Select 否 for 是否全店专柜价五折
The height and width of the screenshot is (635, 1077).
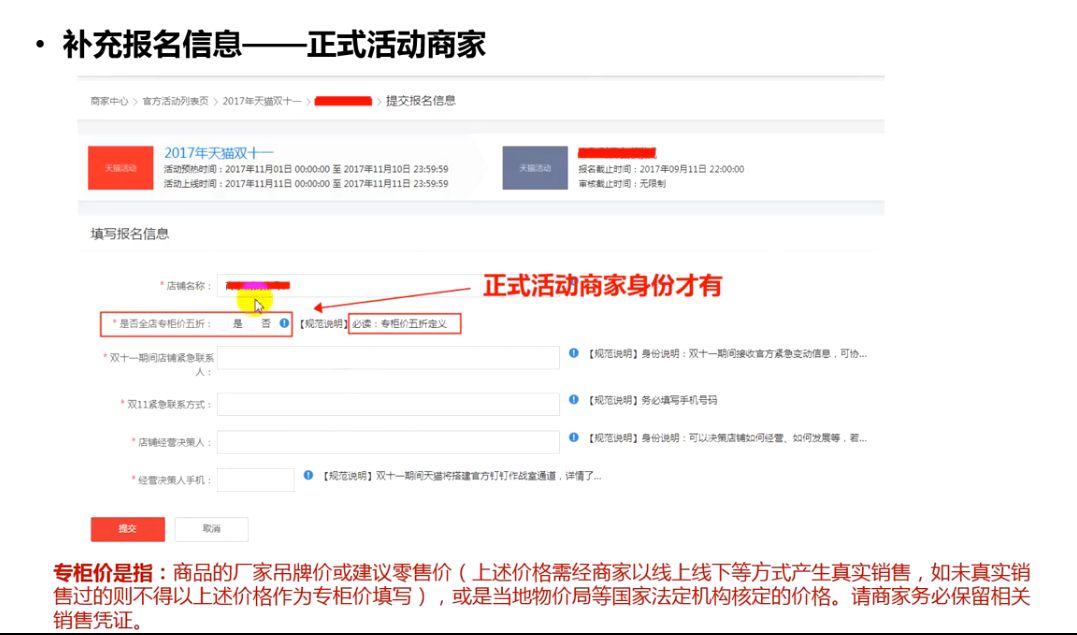[266, 324]
